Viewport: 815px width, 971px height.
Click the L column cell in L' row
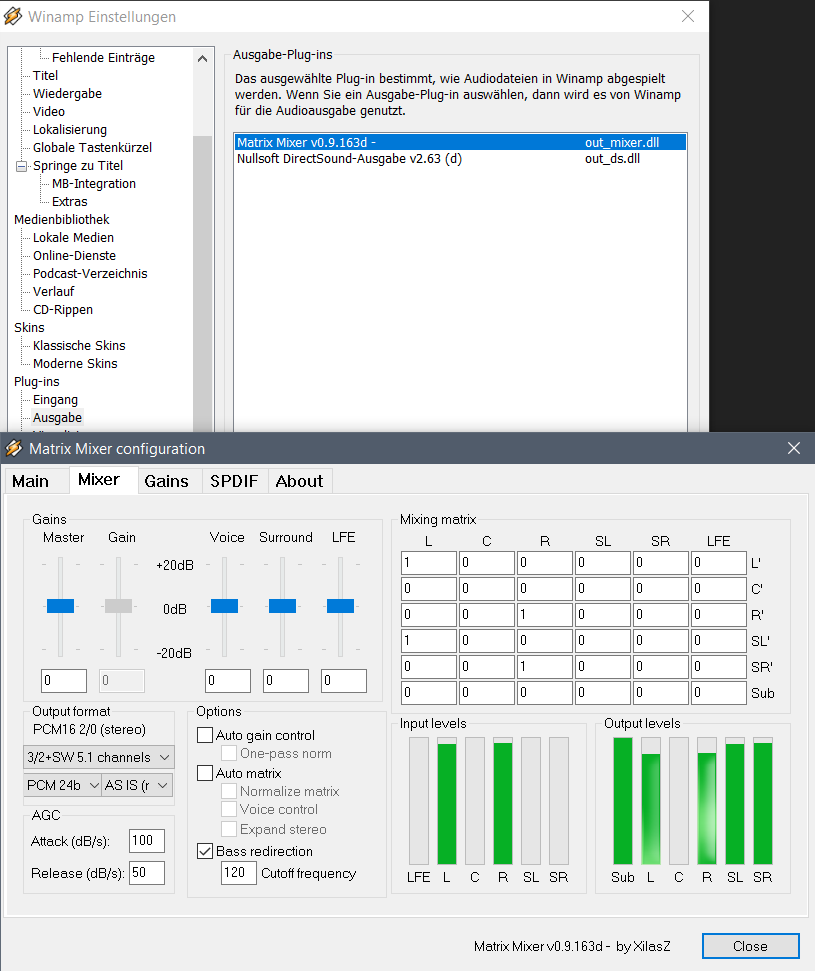coord(429,563)
